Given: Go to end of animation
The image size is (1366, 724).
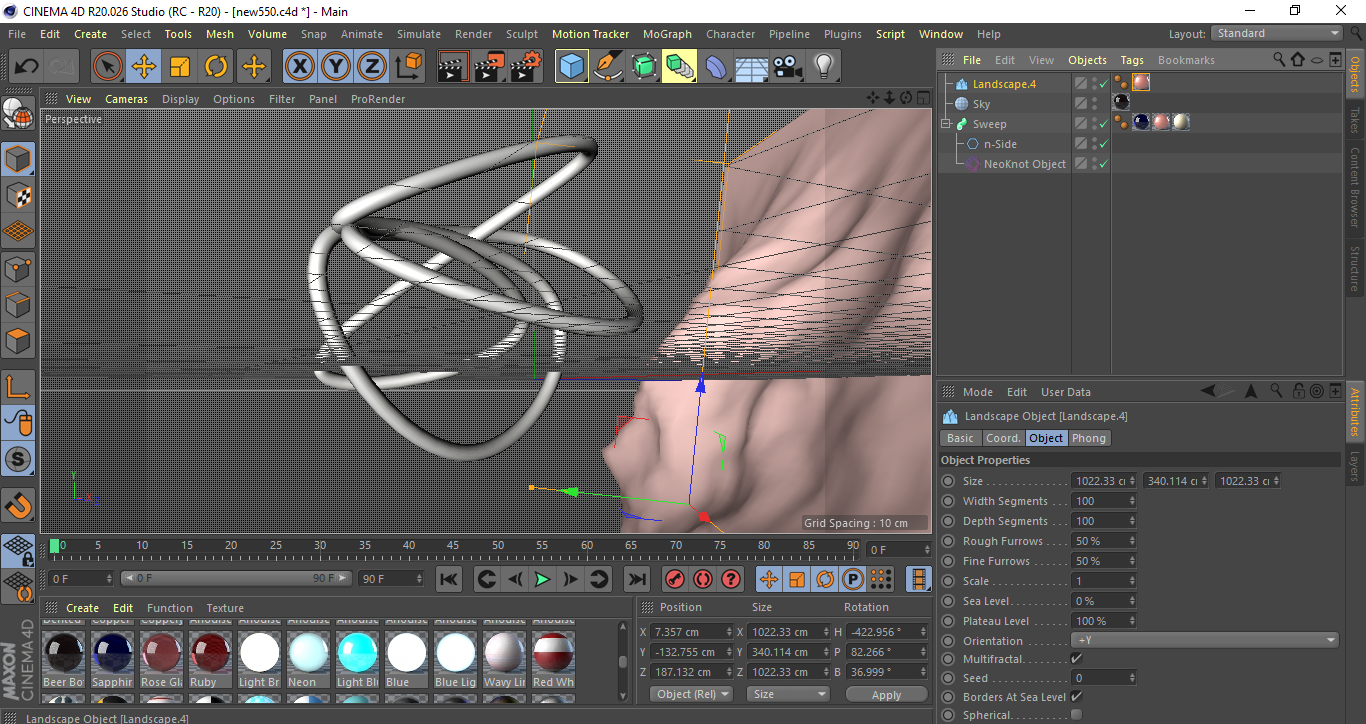Looking at the screenshot, I should click(x=636, y=579).
